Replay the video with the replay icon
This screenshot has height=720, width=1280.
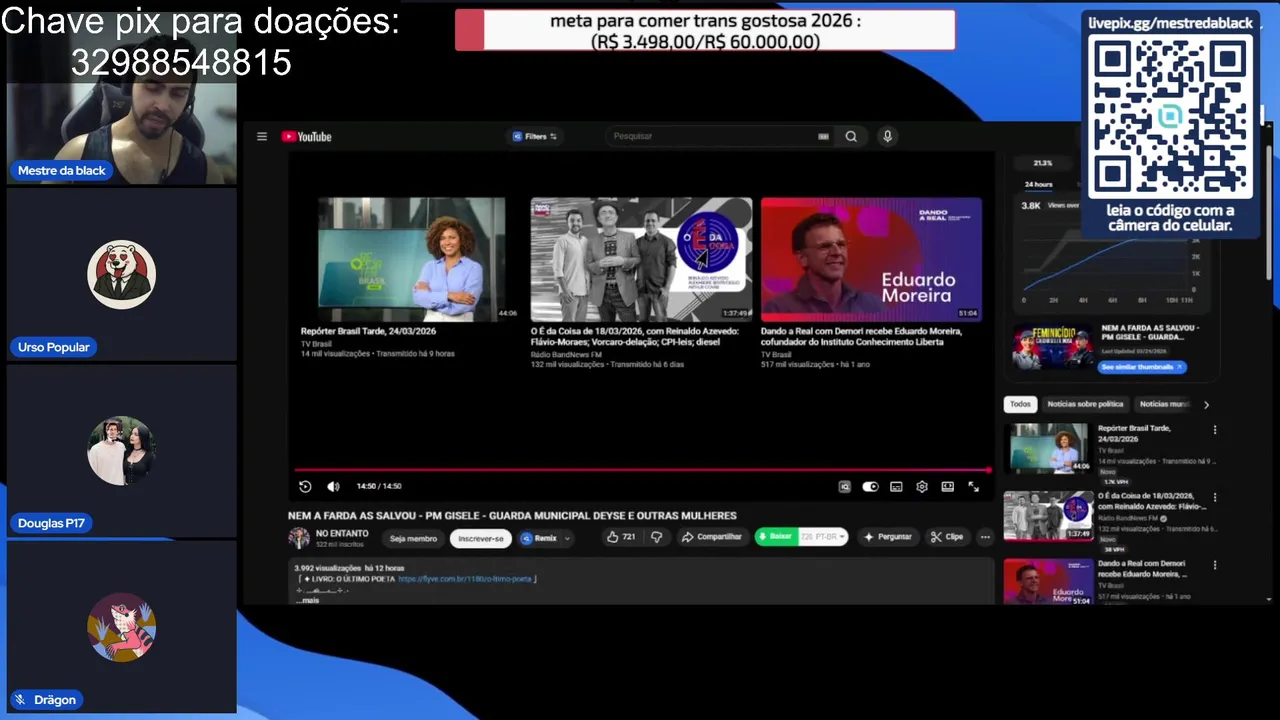pos(305,486)
